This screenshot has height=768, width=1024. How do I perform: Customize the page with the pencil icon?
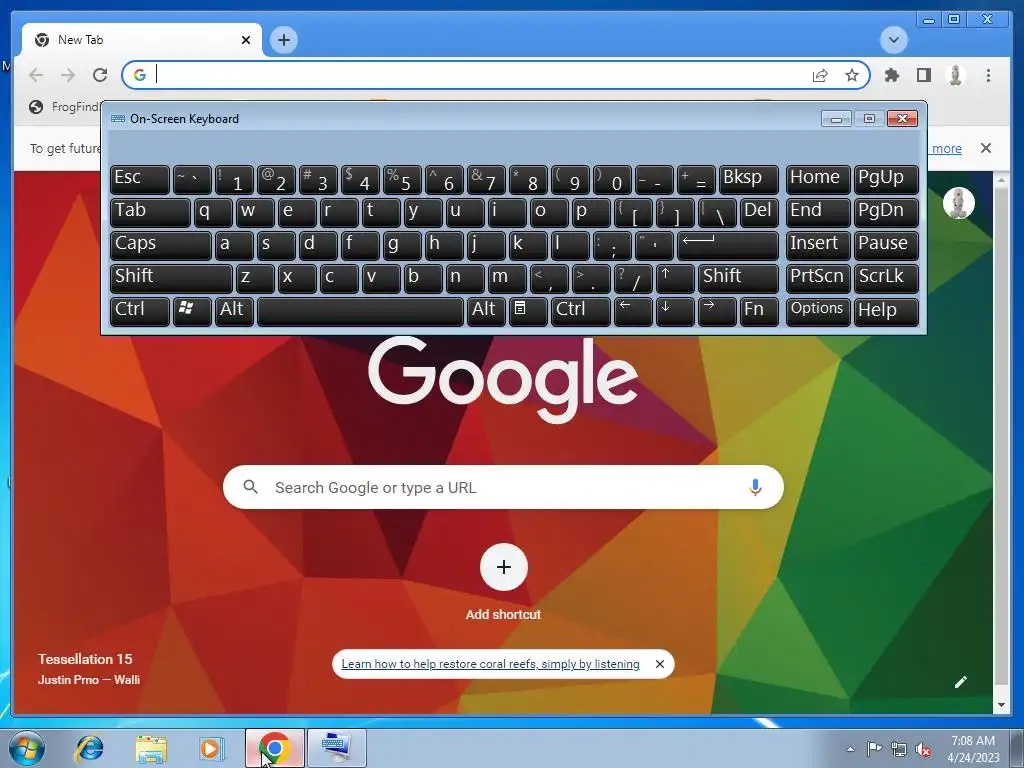tap(961, 682)
